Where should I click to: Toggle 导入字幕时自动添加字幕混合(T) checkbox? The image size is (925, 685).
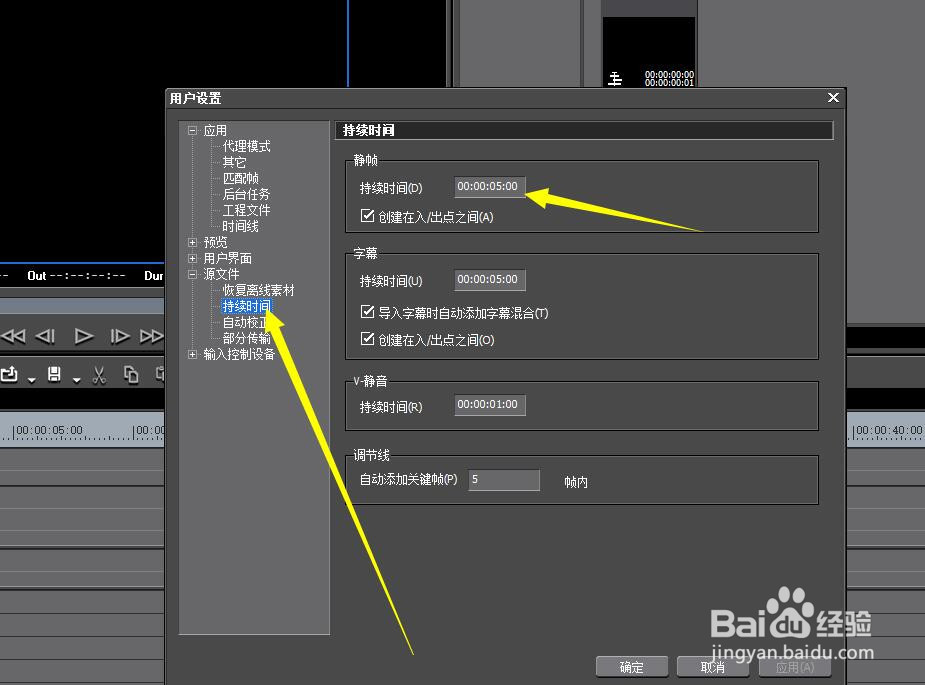tap(367, 312)
